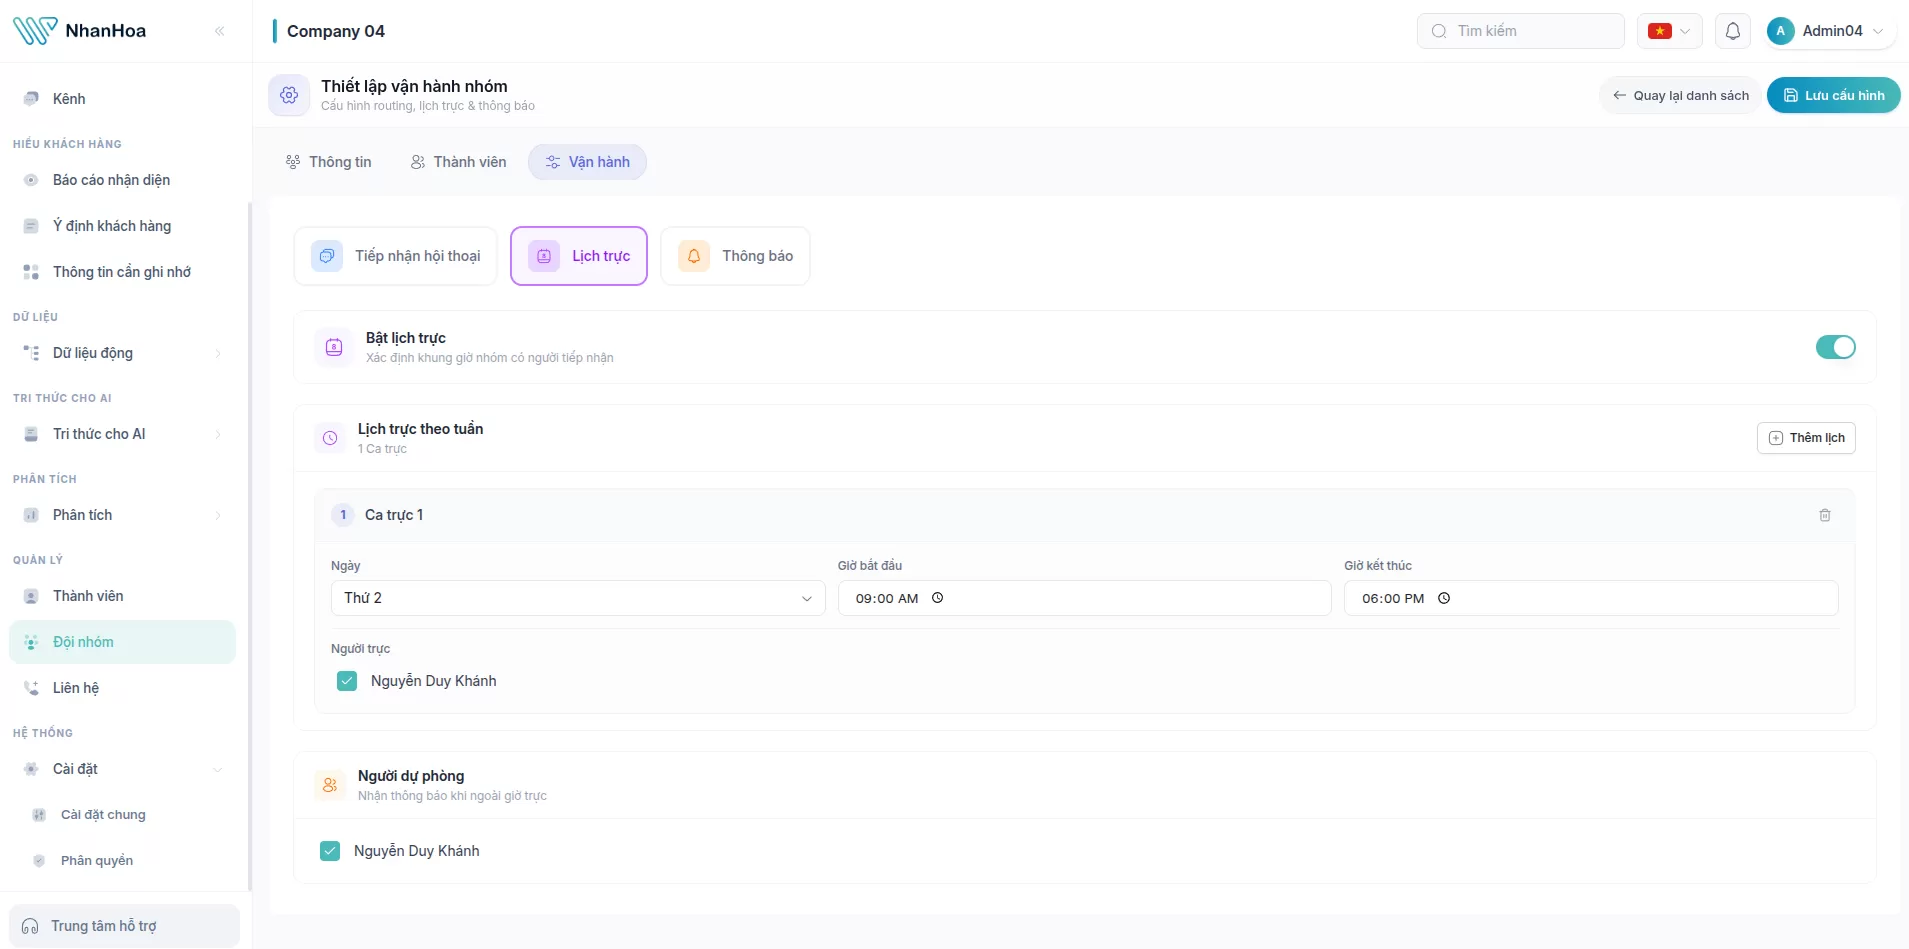Expand Phân tích submenu chevron
This screenshot has height=949, width=1909.
pyautogui.click(x=218, y=515)
